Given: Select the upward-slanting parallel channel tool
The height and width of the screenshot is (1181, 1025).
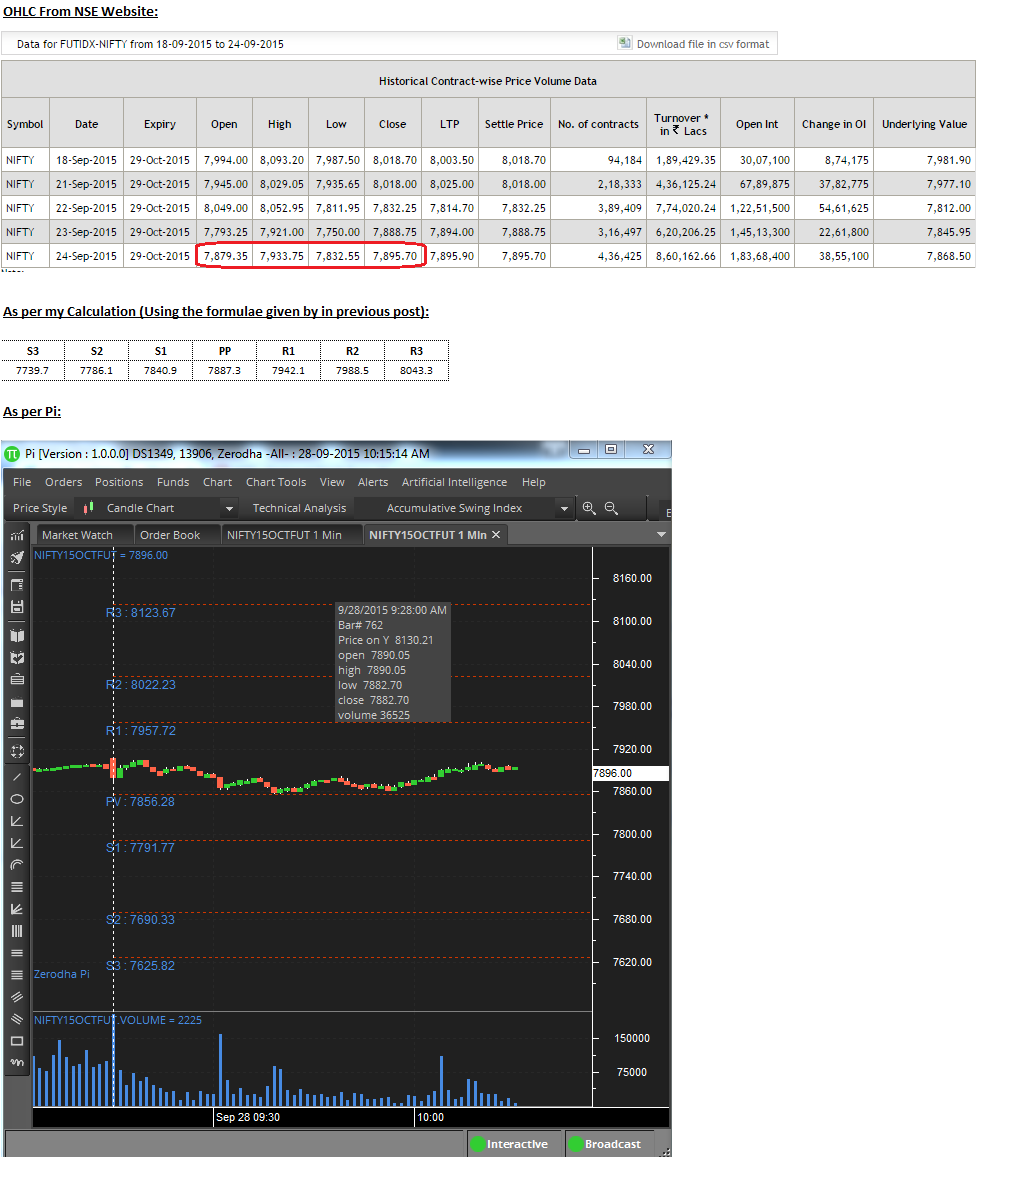Looking at the screenshot, I should click(17, 997).
